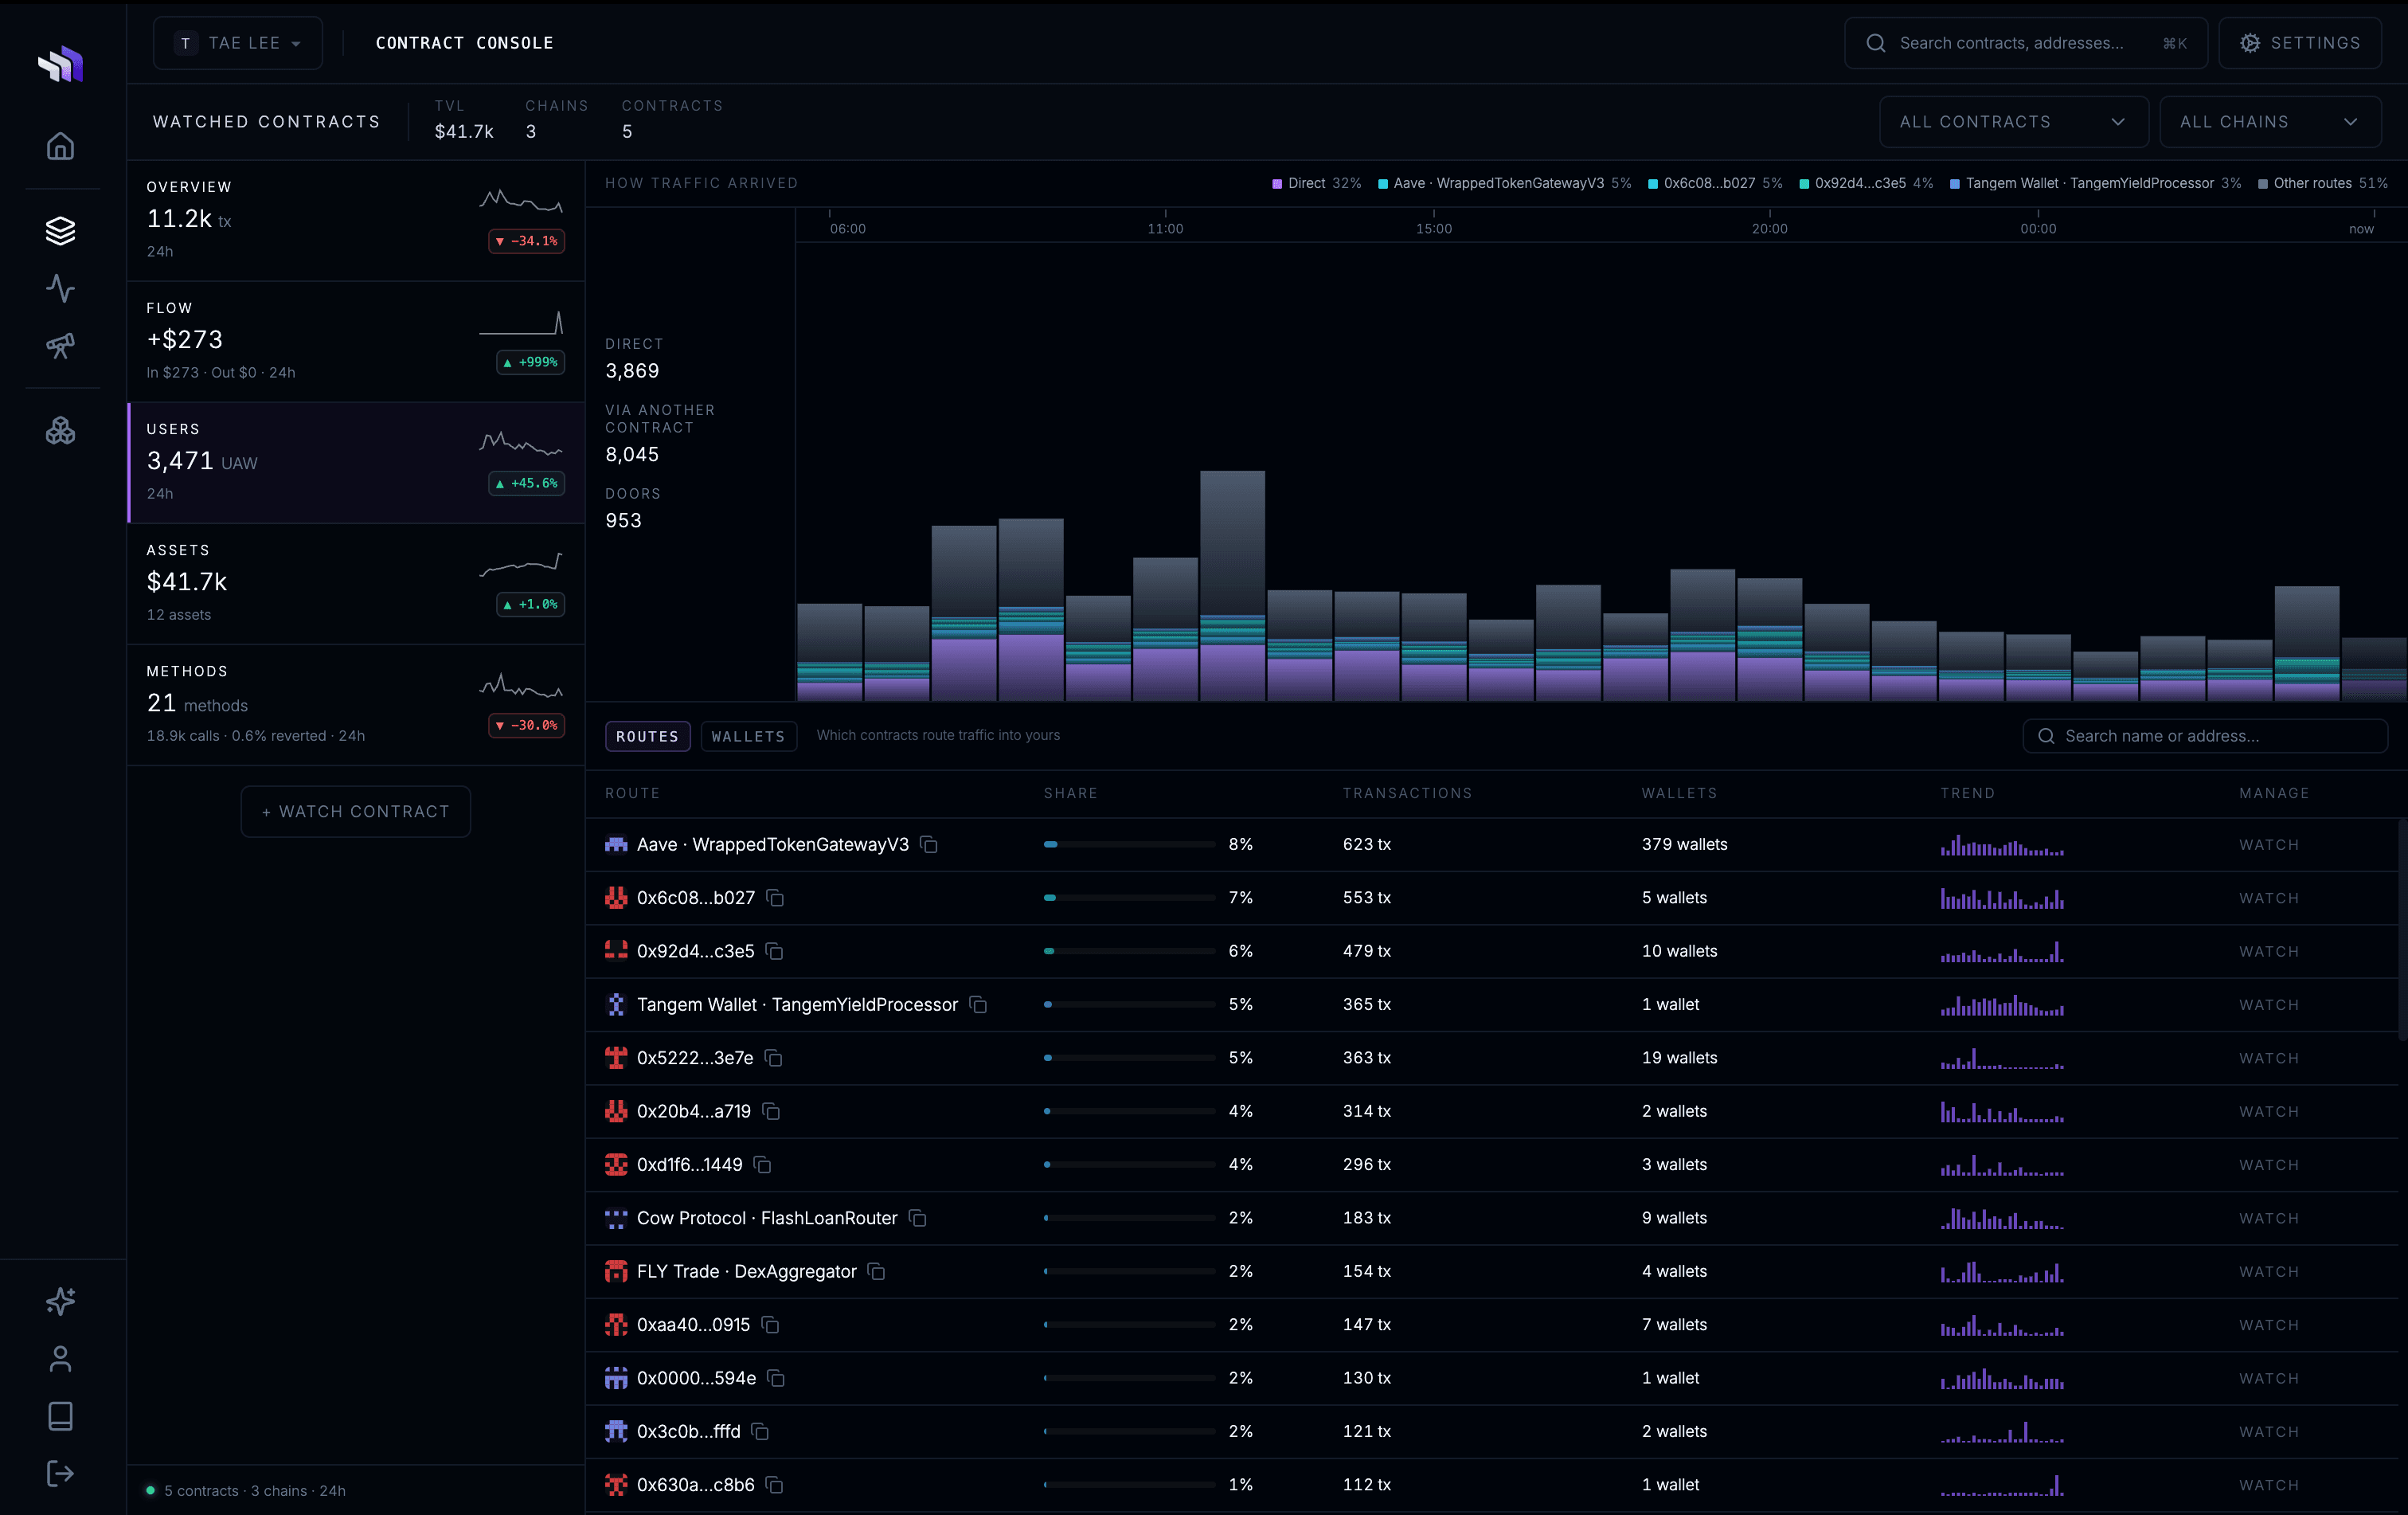Click the Watch Contract button
This screenshot has height=1515, width=2408.
coord(356,812)
